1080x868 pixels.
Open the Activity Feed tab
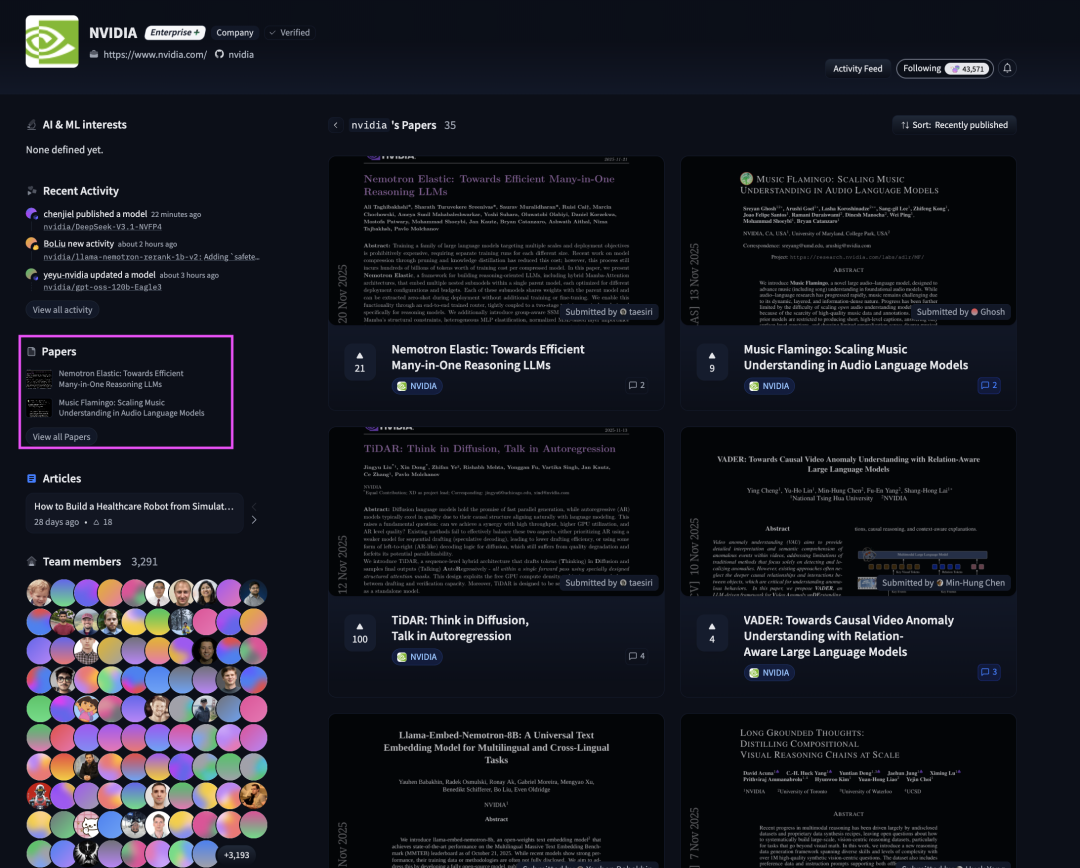click(x=857, y=68)
